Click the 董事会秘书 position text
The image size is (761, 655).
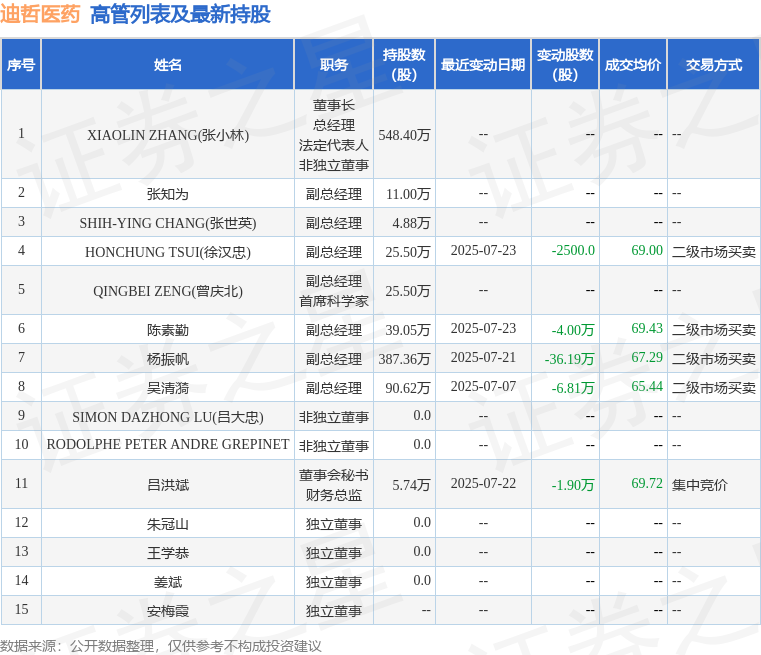click(x=333, y=475)
